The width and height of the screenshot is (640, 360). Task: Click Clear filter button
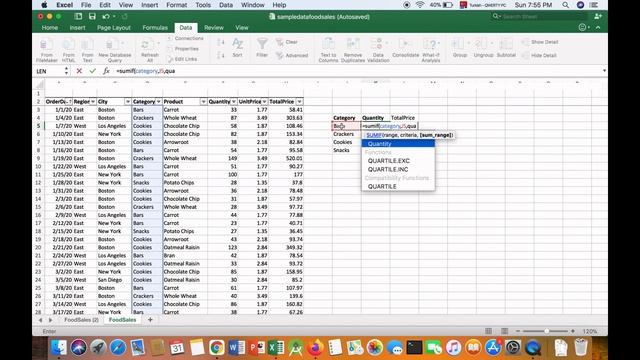(x=287, y=42)
